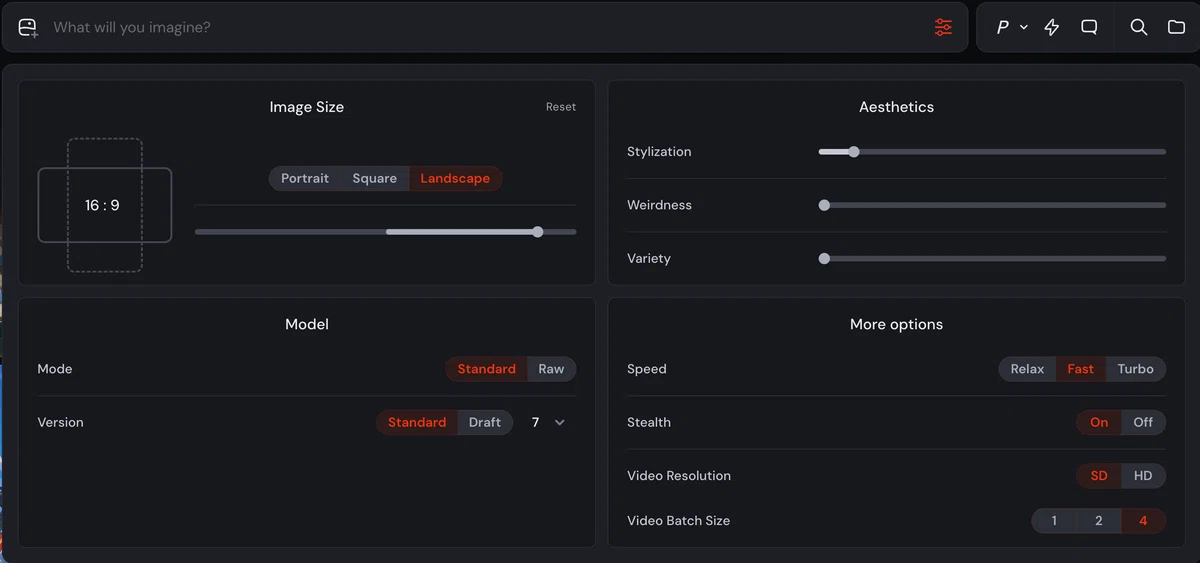Set Mode to Standard
The height and width of the screenshot is (563, 1200).
[487, 369]
